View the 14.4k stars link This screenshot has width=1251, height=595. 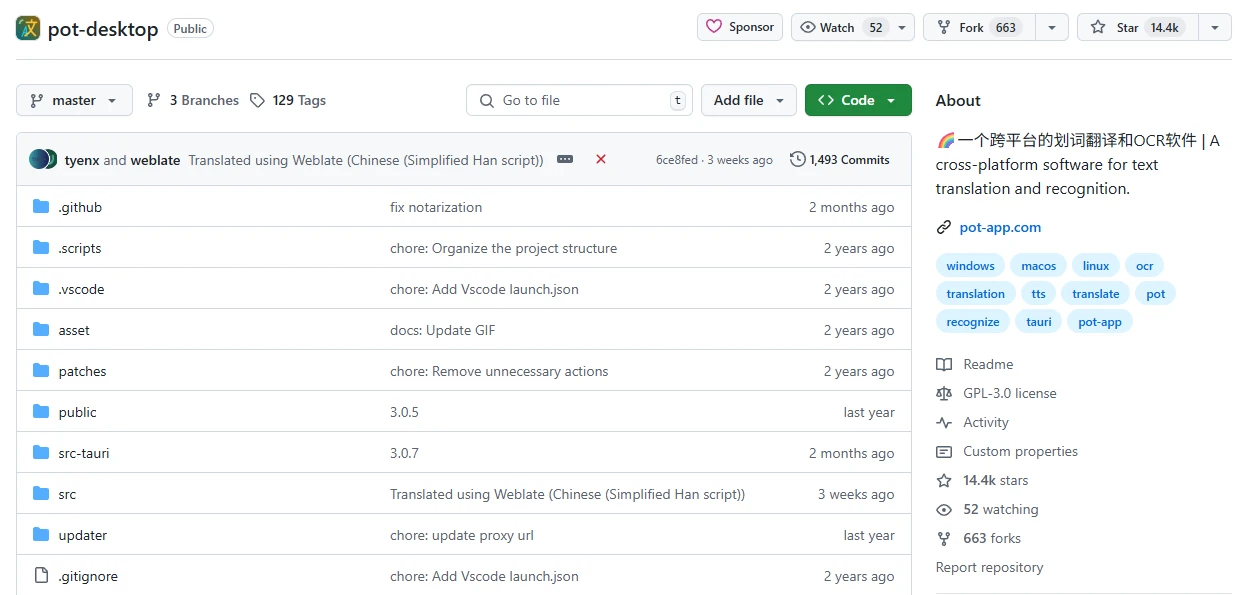click(x=982, y=480)
